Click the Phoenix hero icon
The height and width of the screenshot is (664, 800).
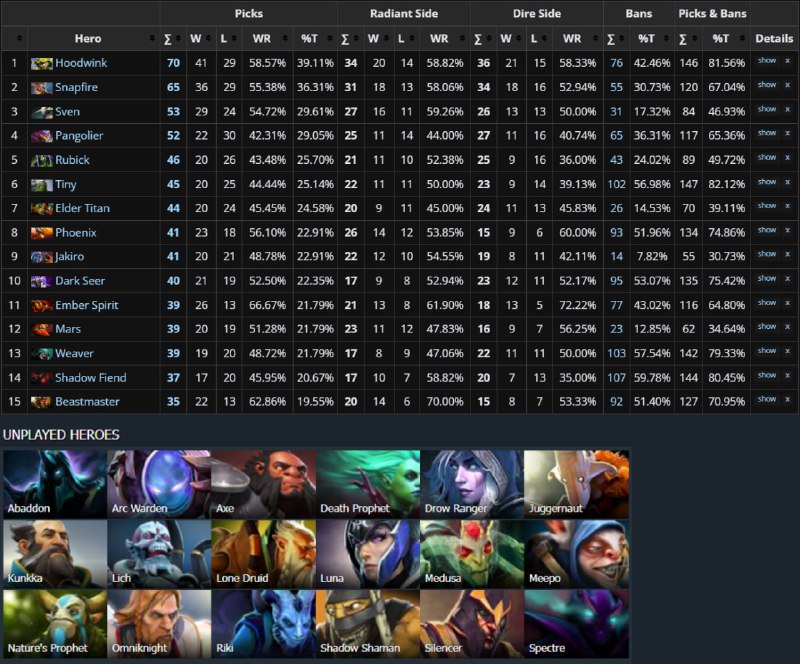click(41, 233)
